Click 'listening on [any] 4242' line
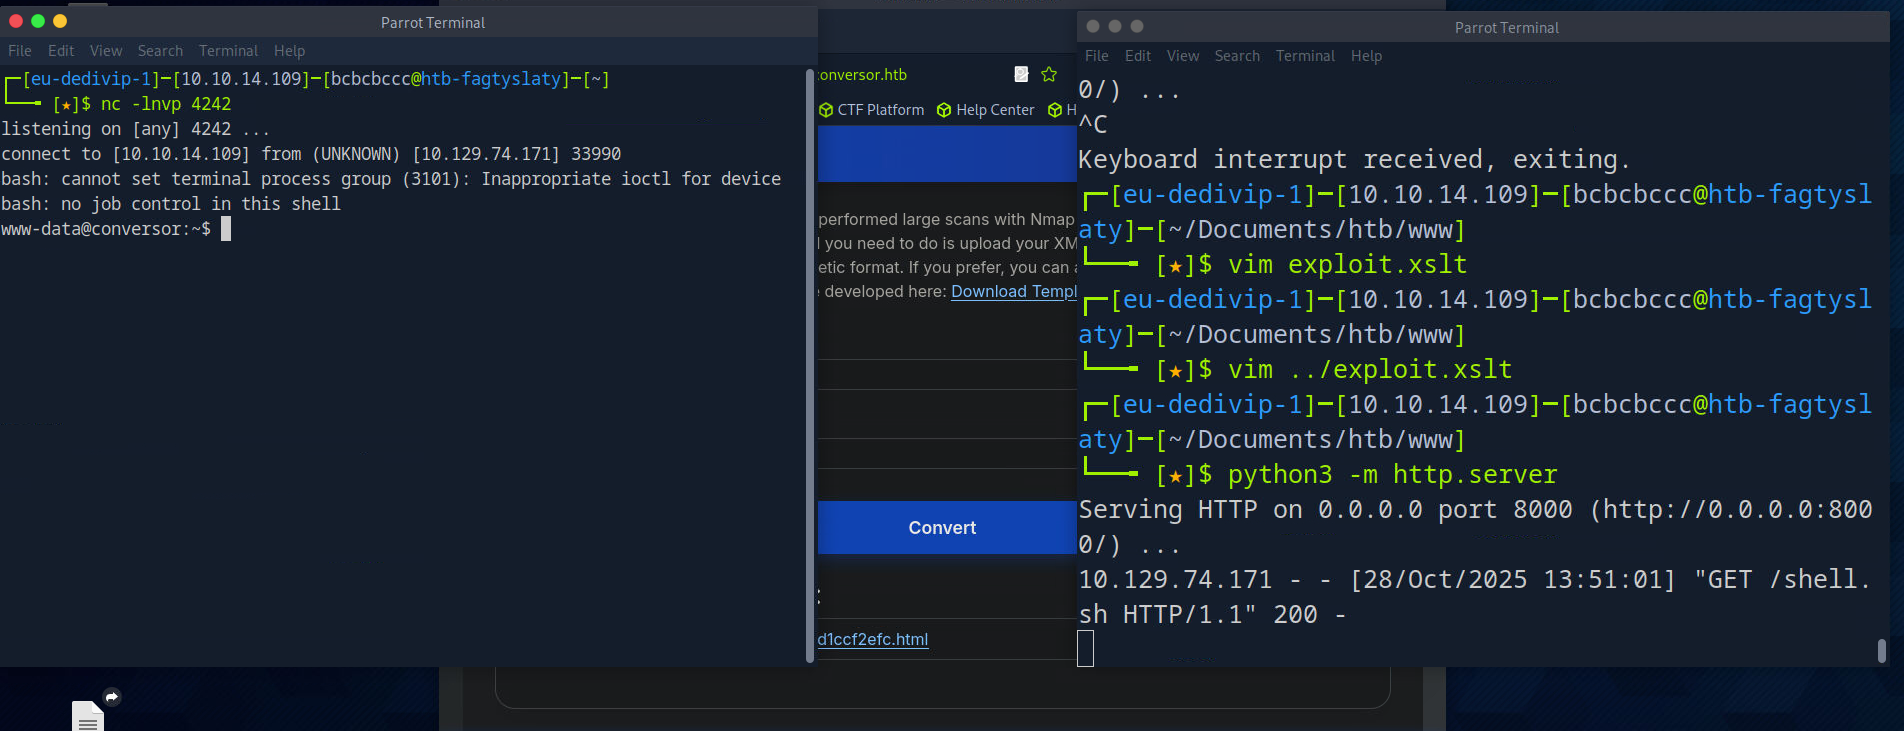The height and width of the screenshot is (731, 1904). (135, 129)
